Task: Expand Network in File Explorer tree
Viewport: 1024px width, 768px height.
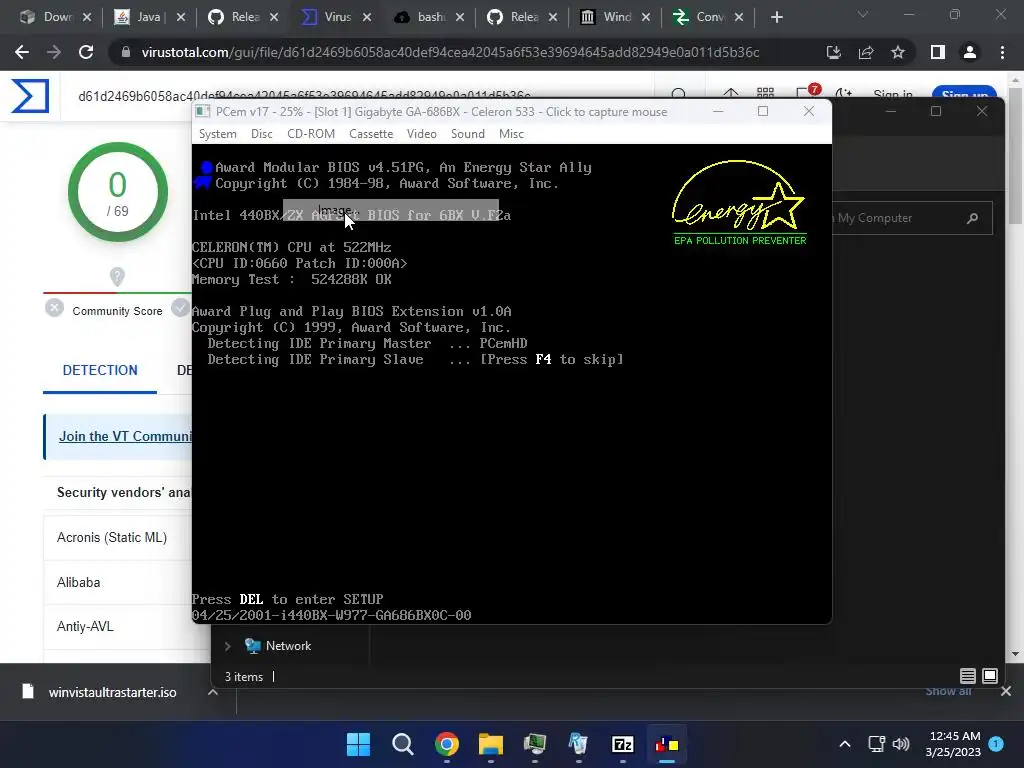Action: [227, 646]
